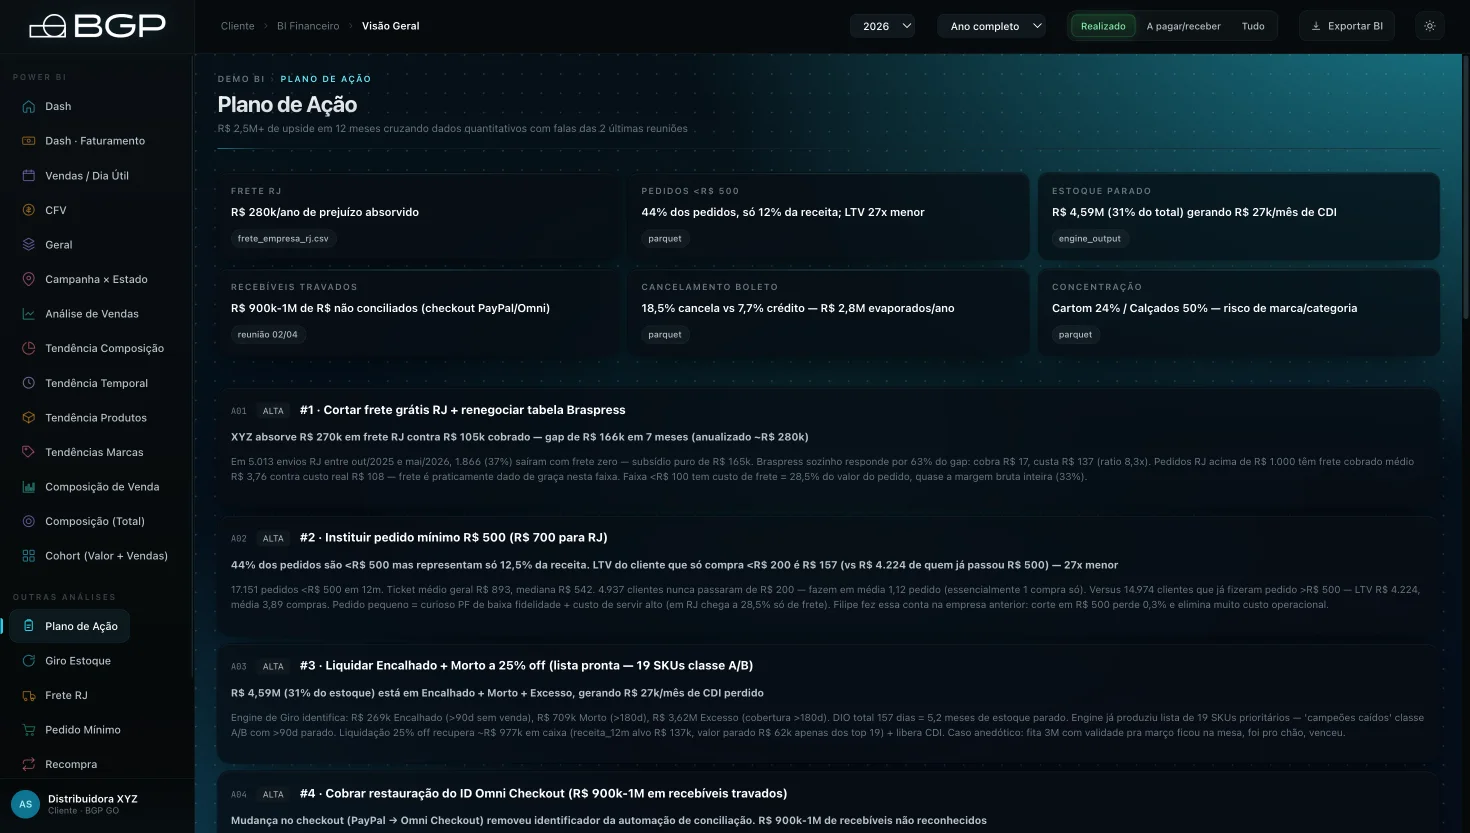This screenshot has height=833, width=1470.
Task: Click the AS user avatar
Action: click(x=25, y=804)
